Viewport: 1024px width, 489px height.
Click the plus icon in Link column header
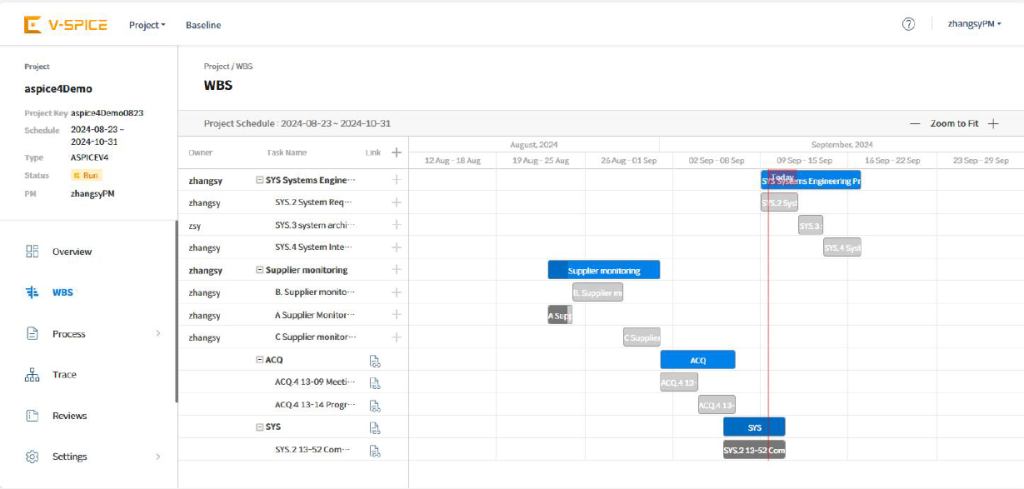tap(397, 153)
